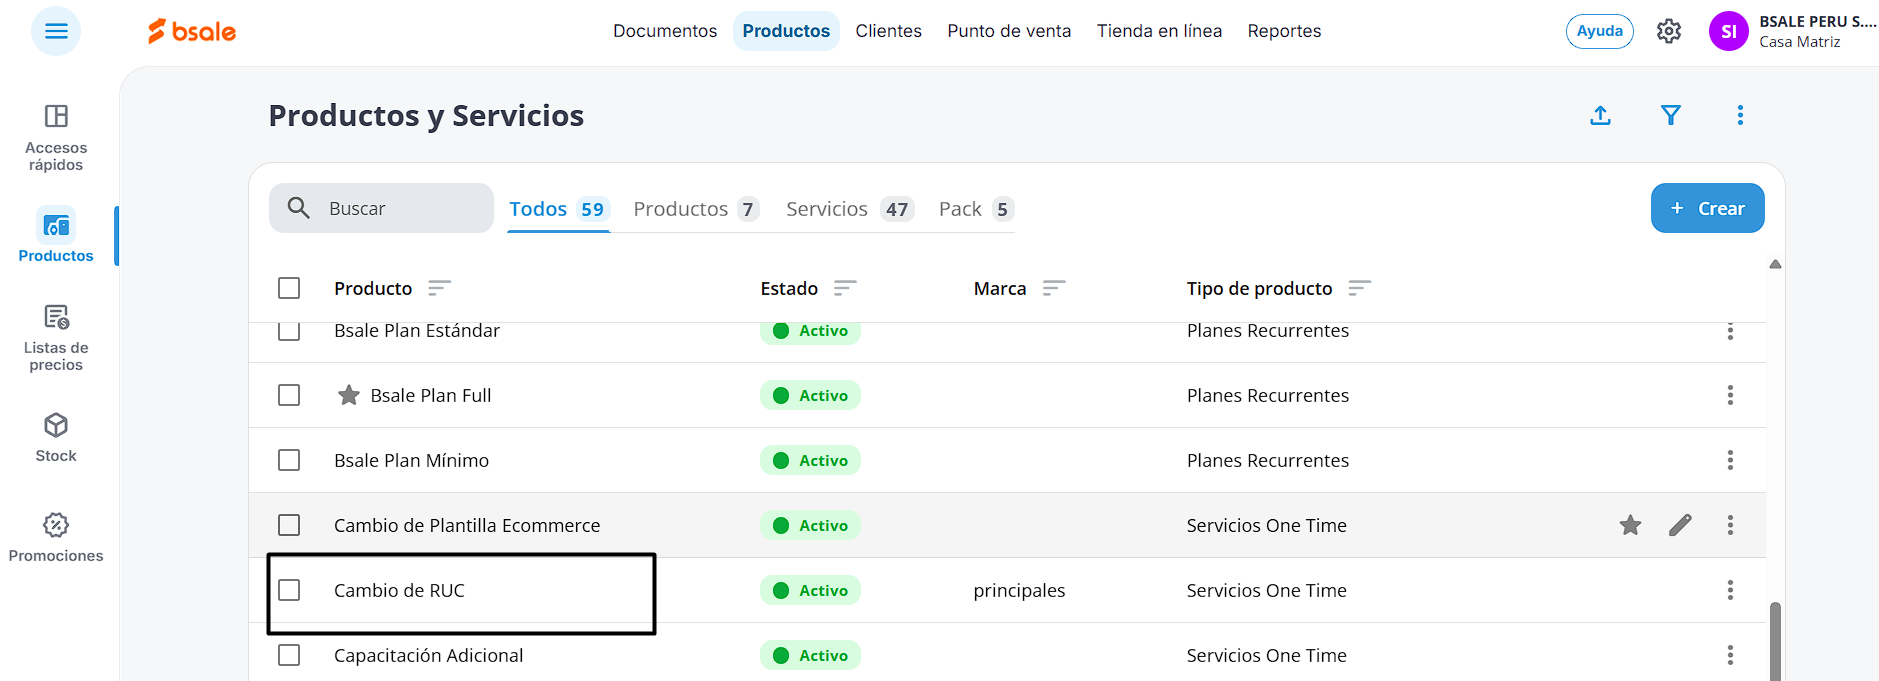Click the Crear button
1879x681 pixels.
click(x=1707, y=208)
